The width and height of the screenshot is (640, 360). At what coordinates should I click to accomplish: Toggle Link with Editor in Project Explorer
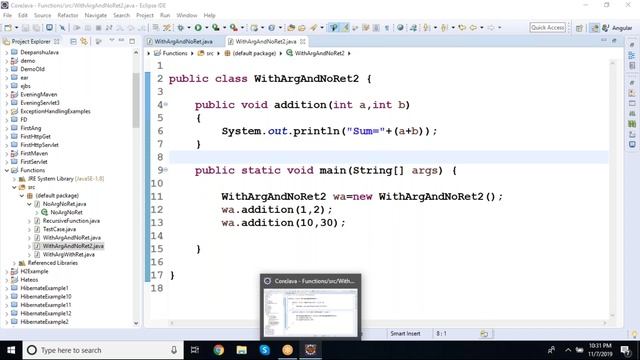tap(84, 41)
